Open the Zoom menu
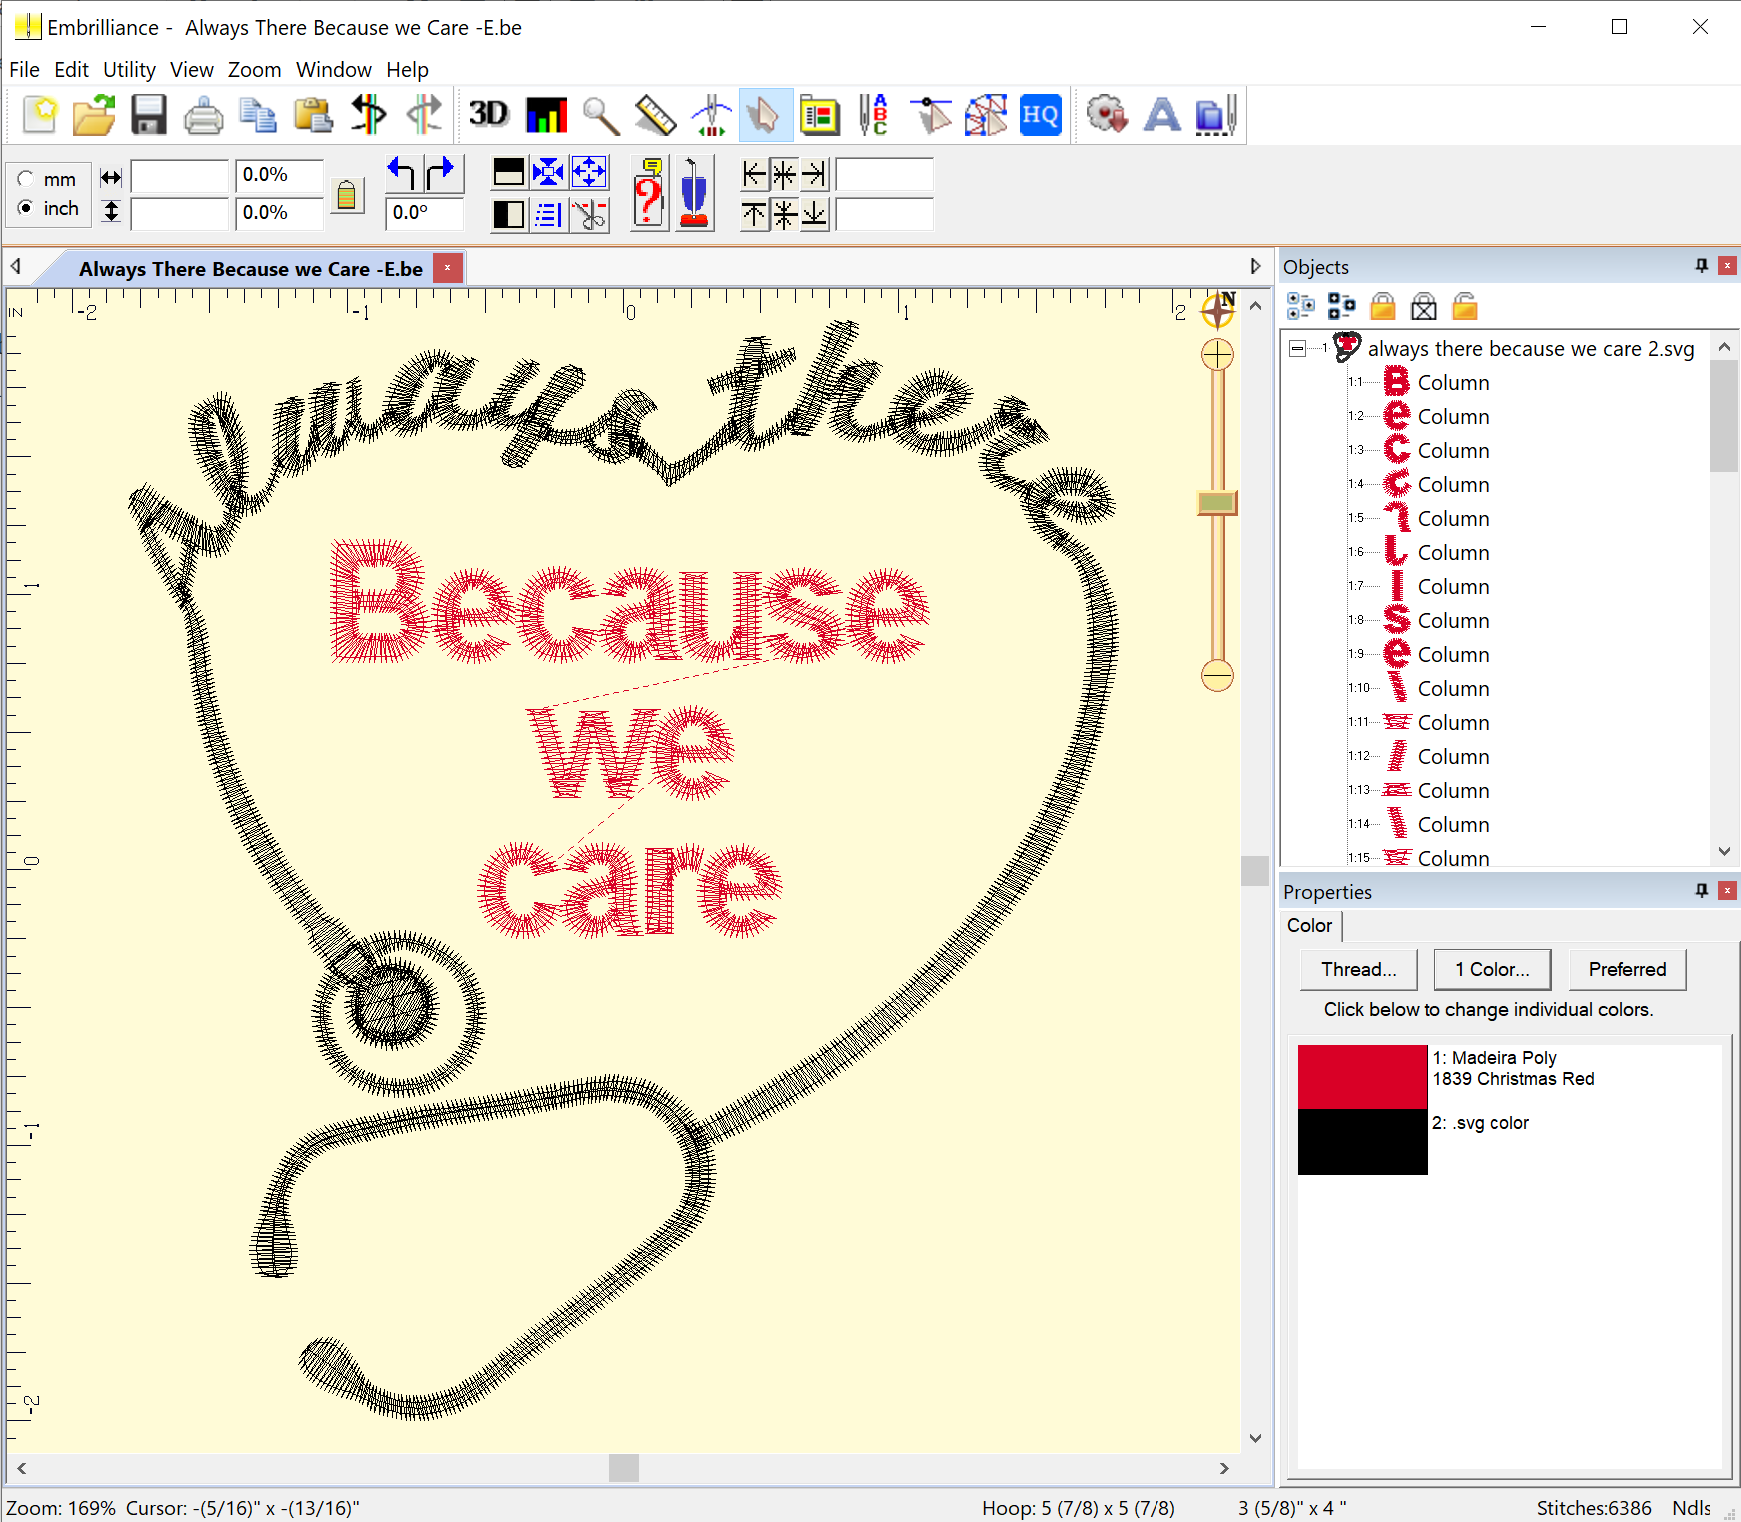Screen dimensions: 1741x1522 click(254, 70)
